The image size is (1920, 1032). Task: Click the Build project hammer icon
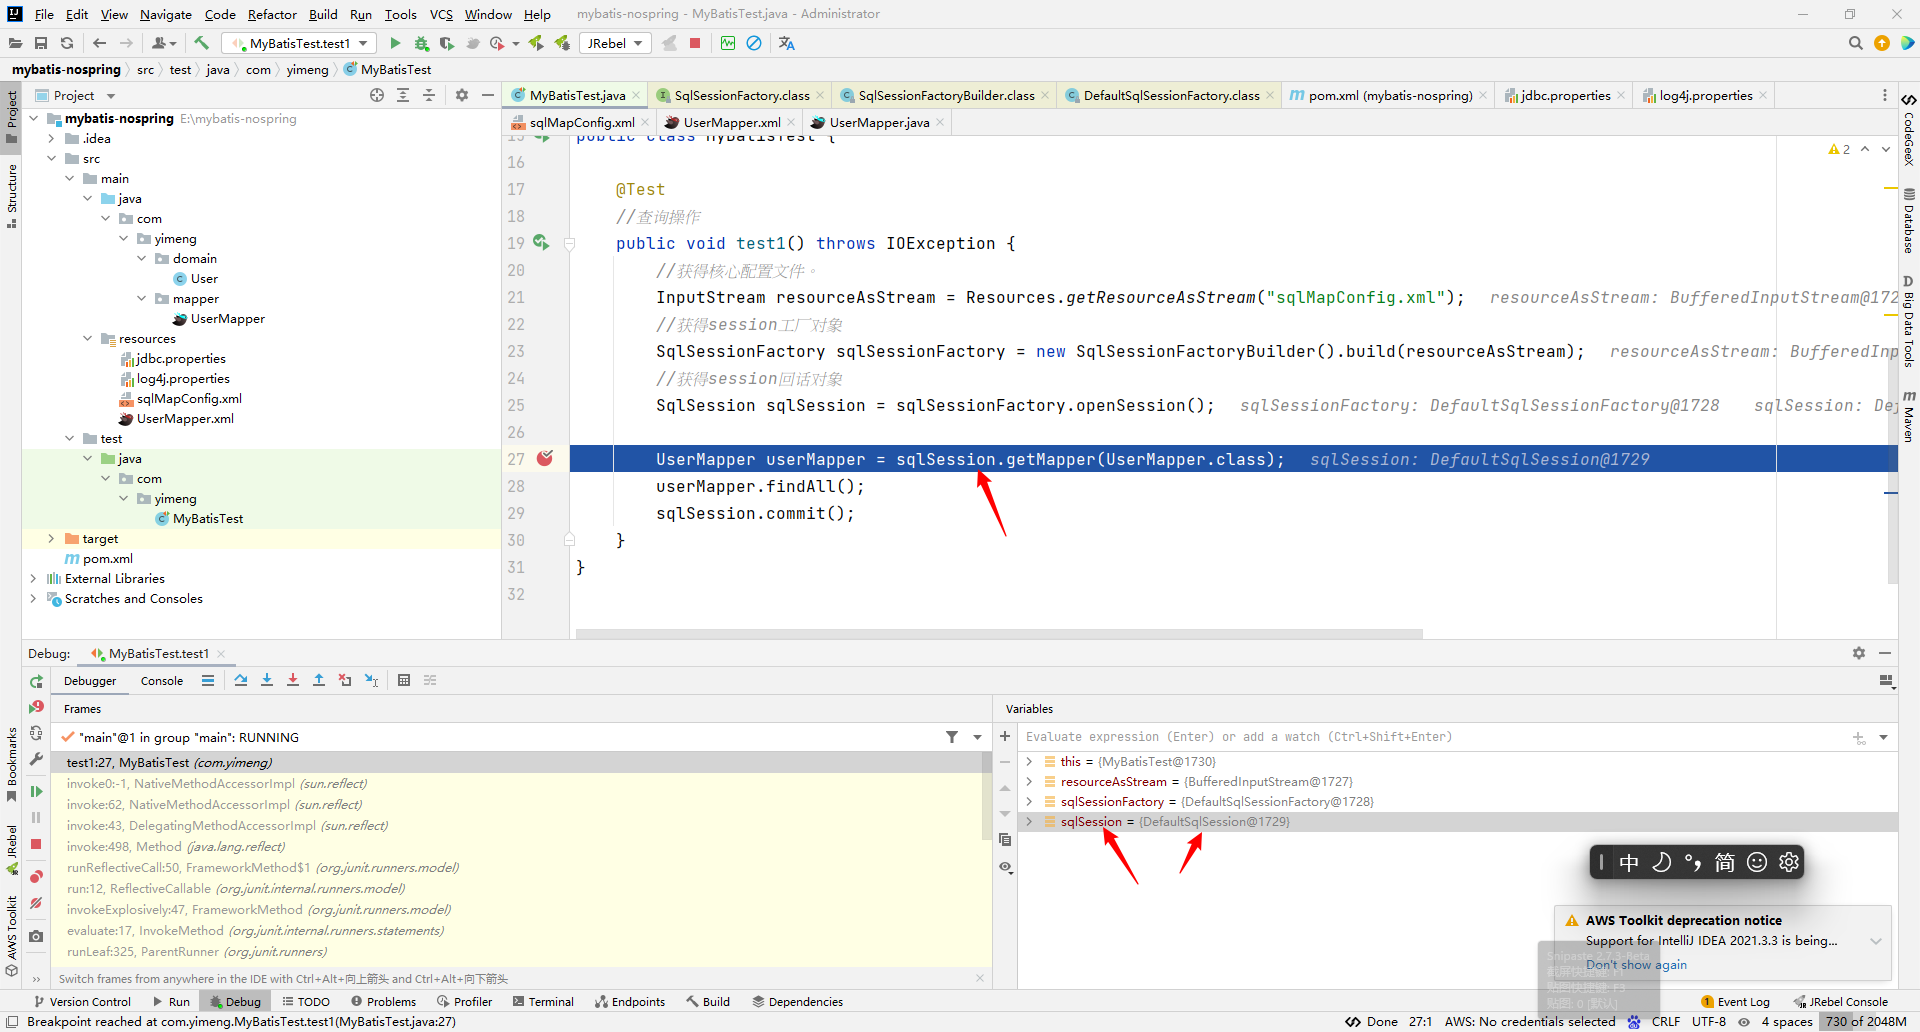click(x=201, y=43)
